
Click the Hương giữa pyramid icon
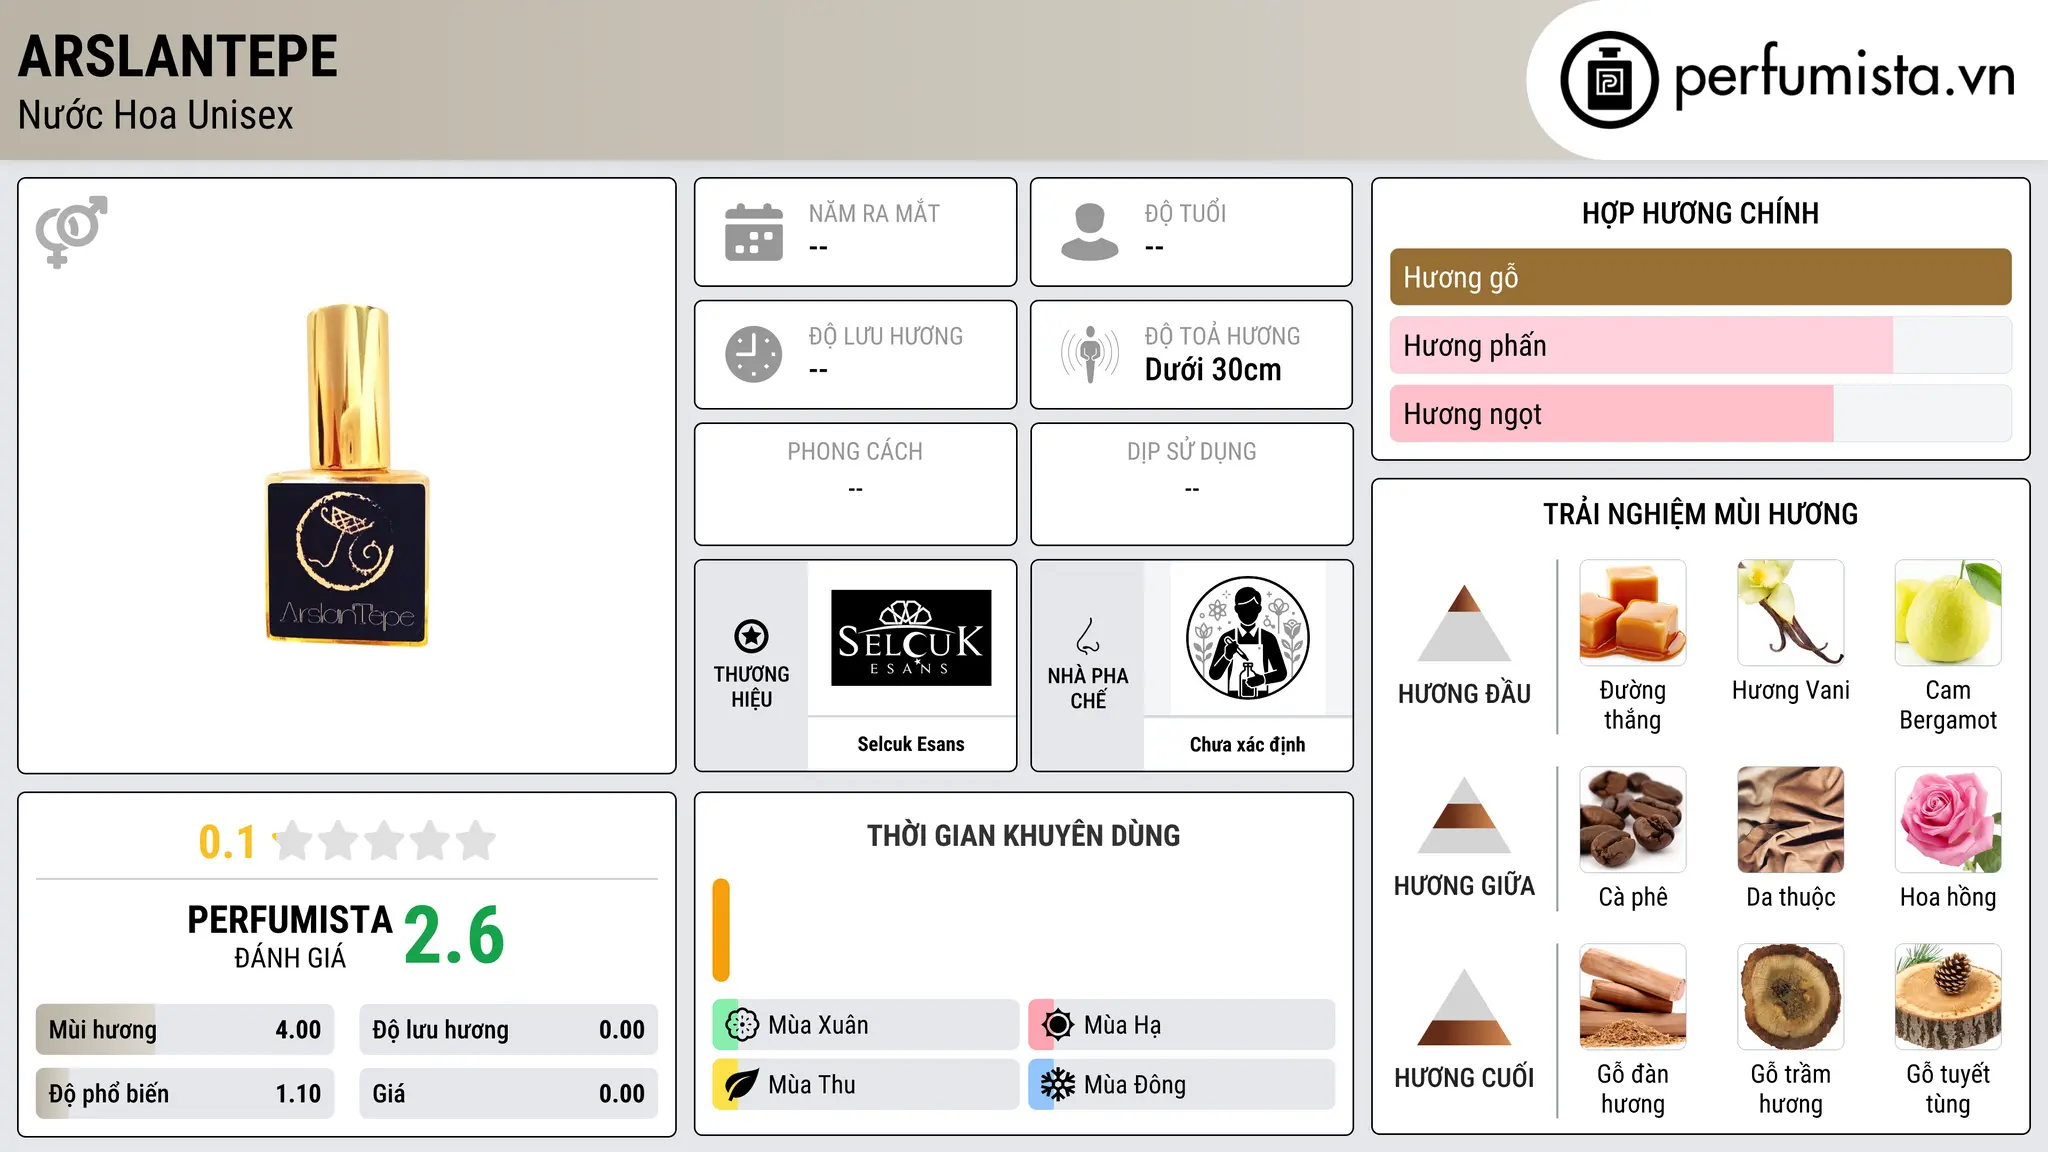click(1464, 815)
